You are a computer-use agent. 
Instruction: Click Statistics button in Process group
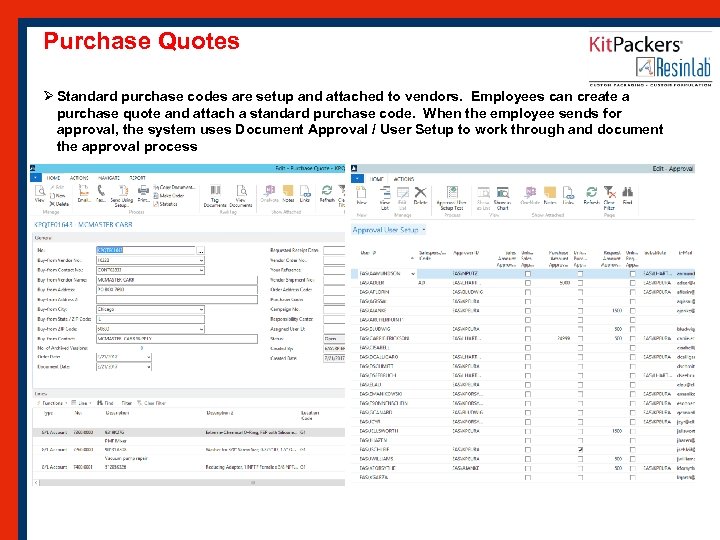tap(166, 204)
